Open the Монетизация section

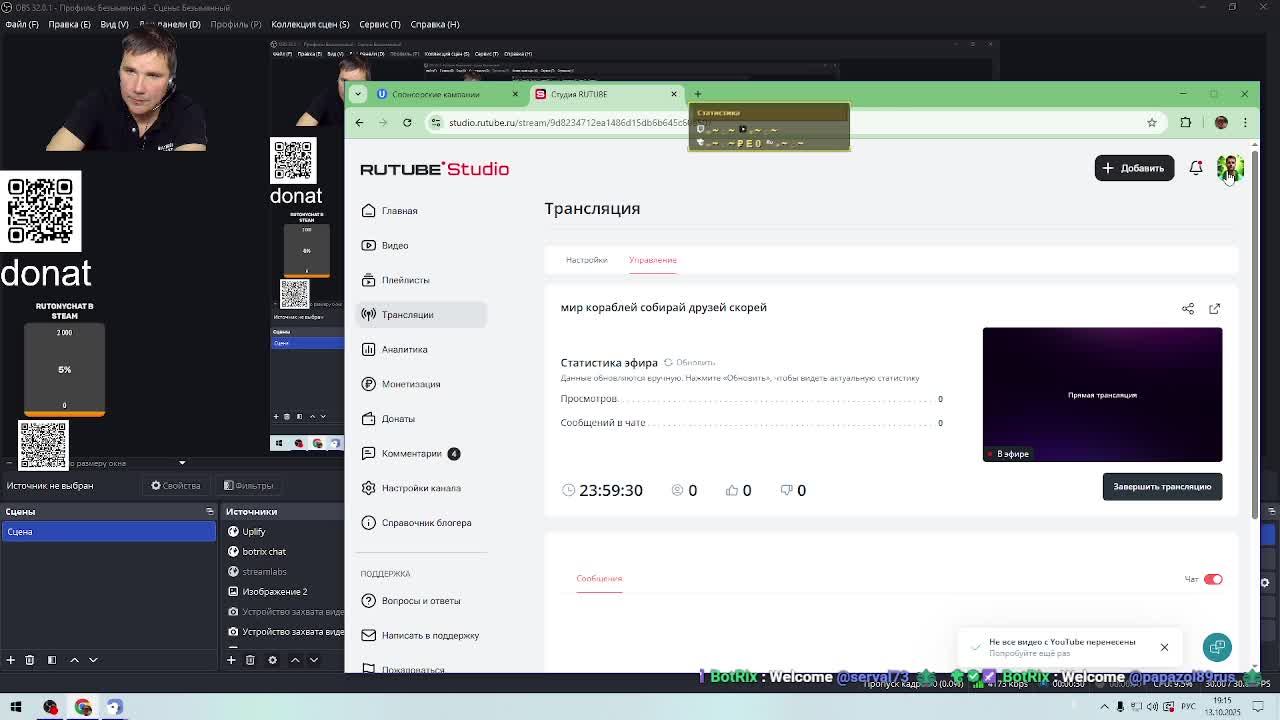401,384
